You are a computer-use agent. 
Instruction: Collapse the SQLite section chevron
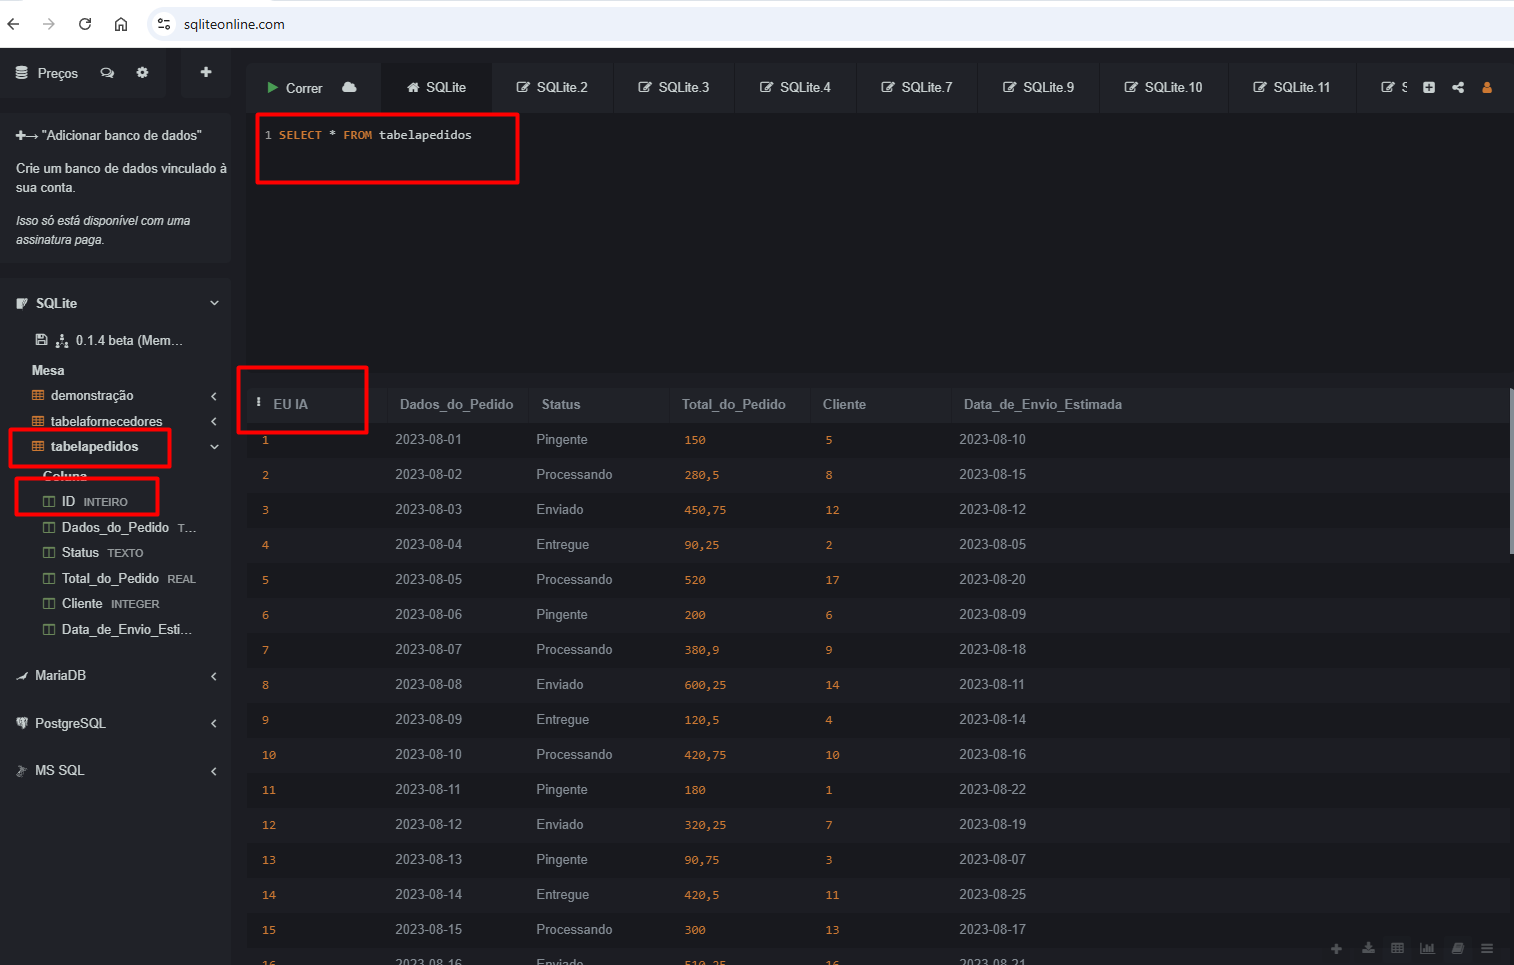(214, 303)
